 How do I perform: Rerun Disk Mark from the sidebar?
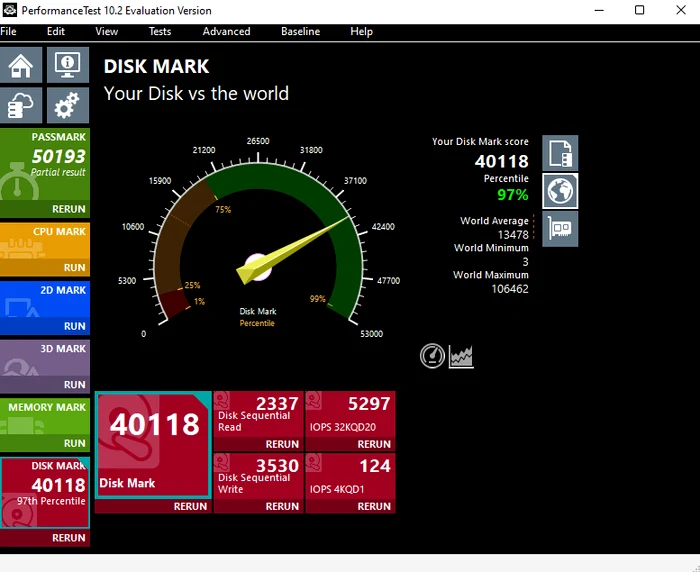pyautogui.click(x=68, y=538)
